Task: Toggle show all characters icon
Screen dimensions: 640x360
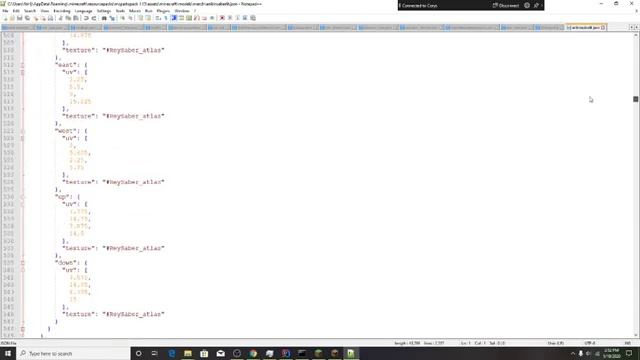Action: 166,18
